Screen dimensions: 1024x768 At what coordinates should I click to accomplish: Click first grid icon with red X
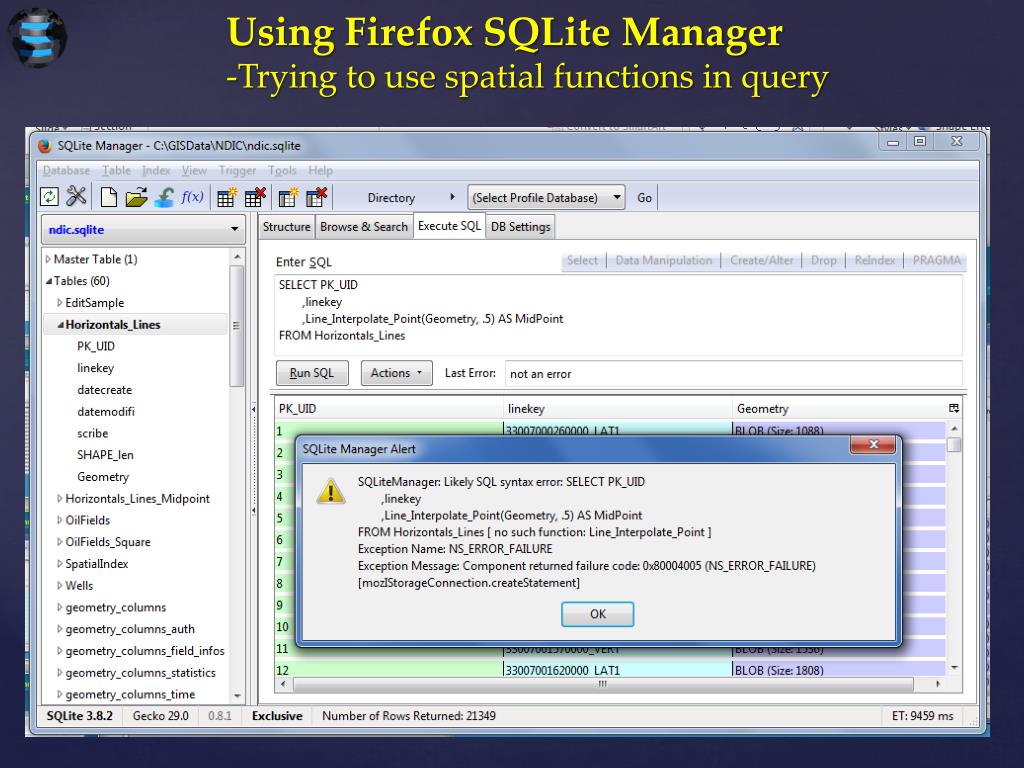coord(255,197)
